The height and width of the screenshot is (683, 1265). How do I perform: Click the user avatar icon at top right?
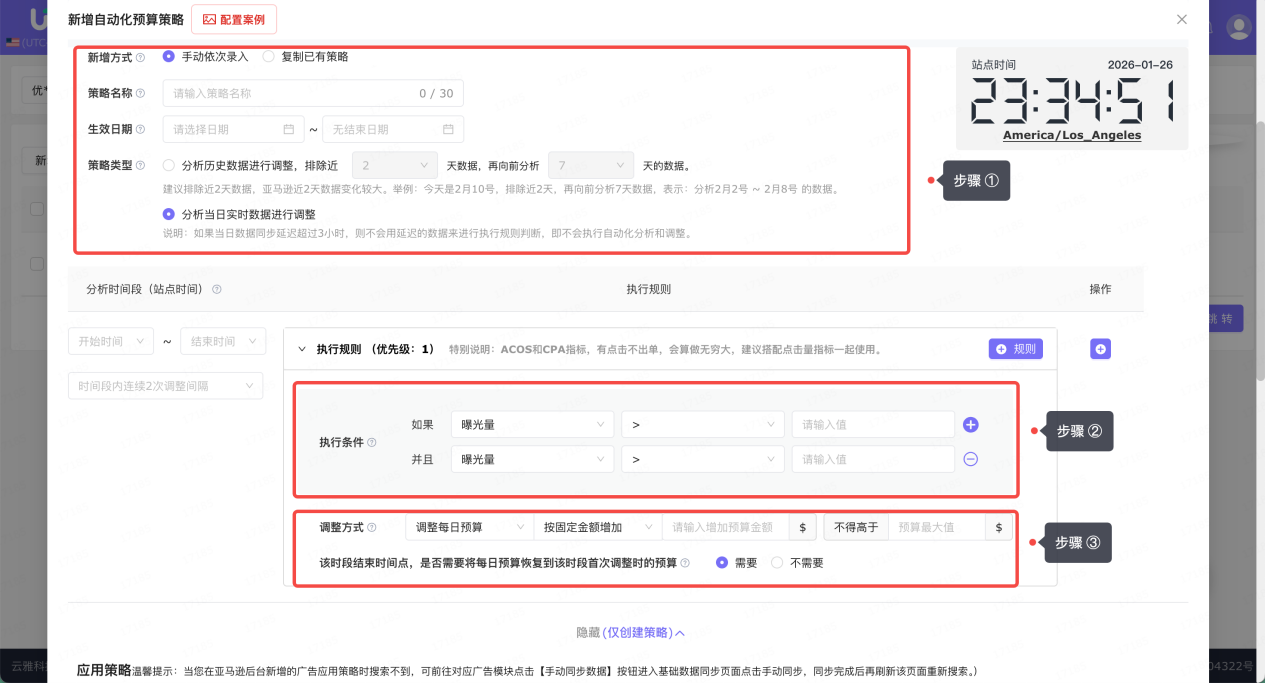pyautogui.click(x=1238, y=27)
